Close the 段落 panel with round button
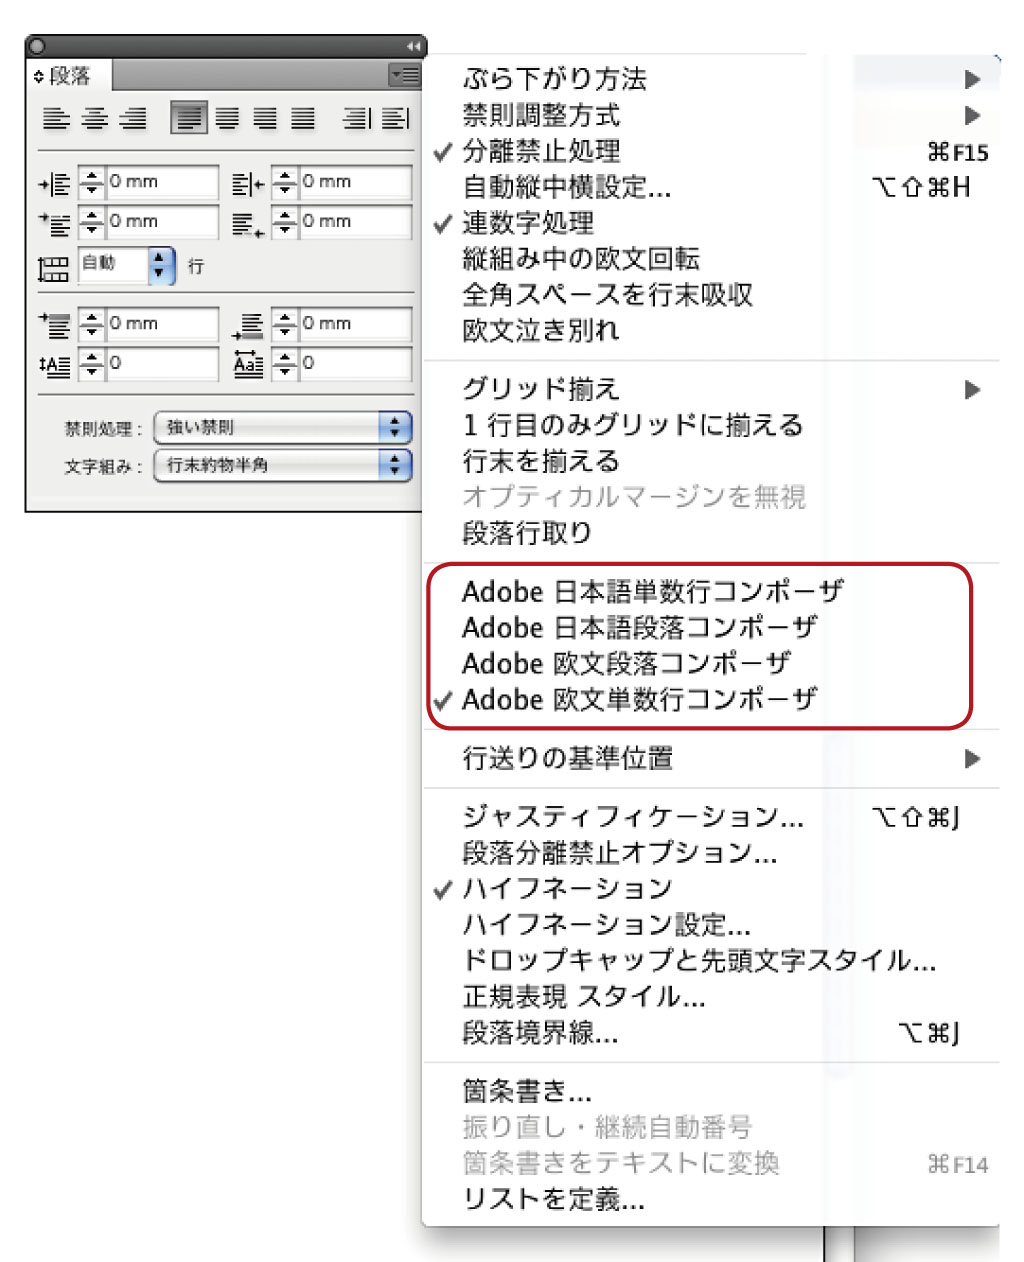Screen dimensions: 1024x1262 click(x=36, y=47)
